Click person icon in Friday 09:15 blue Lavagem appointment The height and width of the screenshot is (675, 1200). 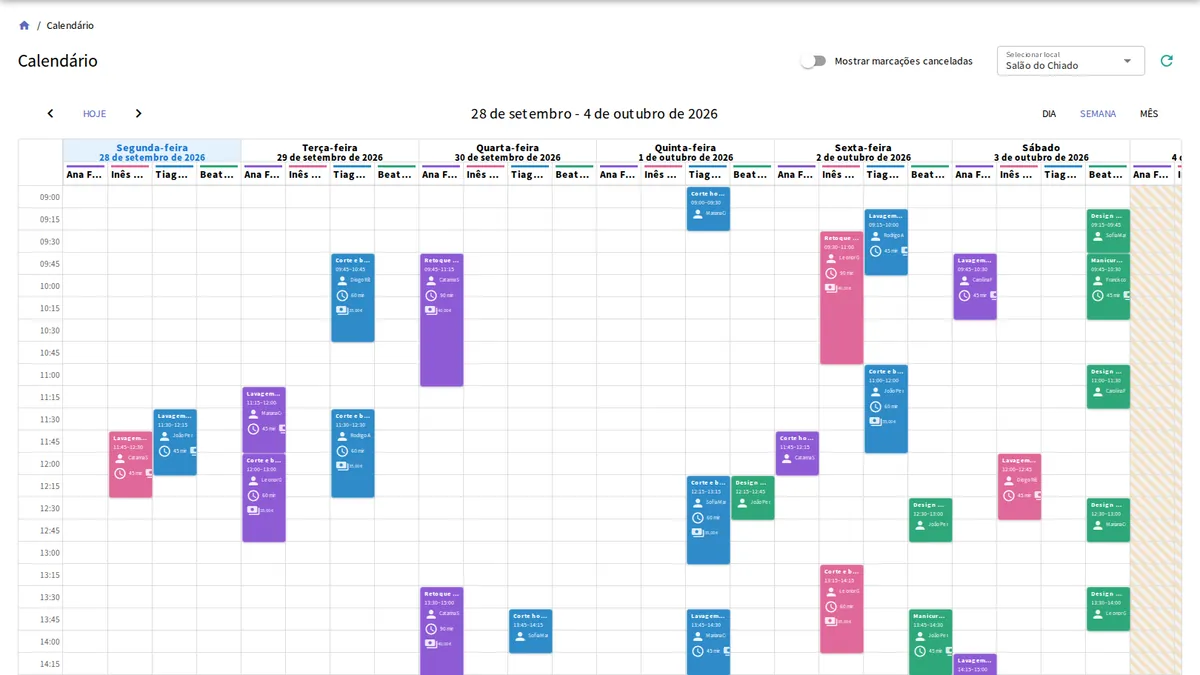click(x=876, y=236)
